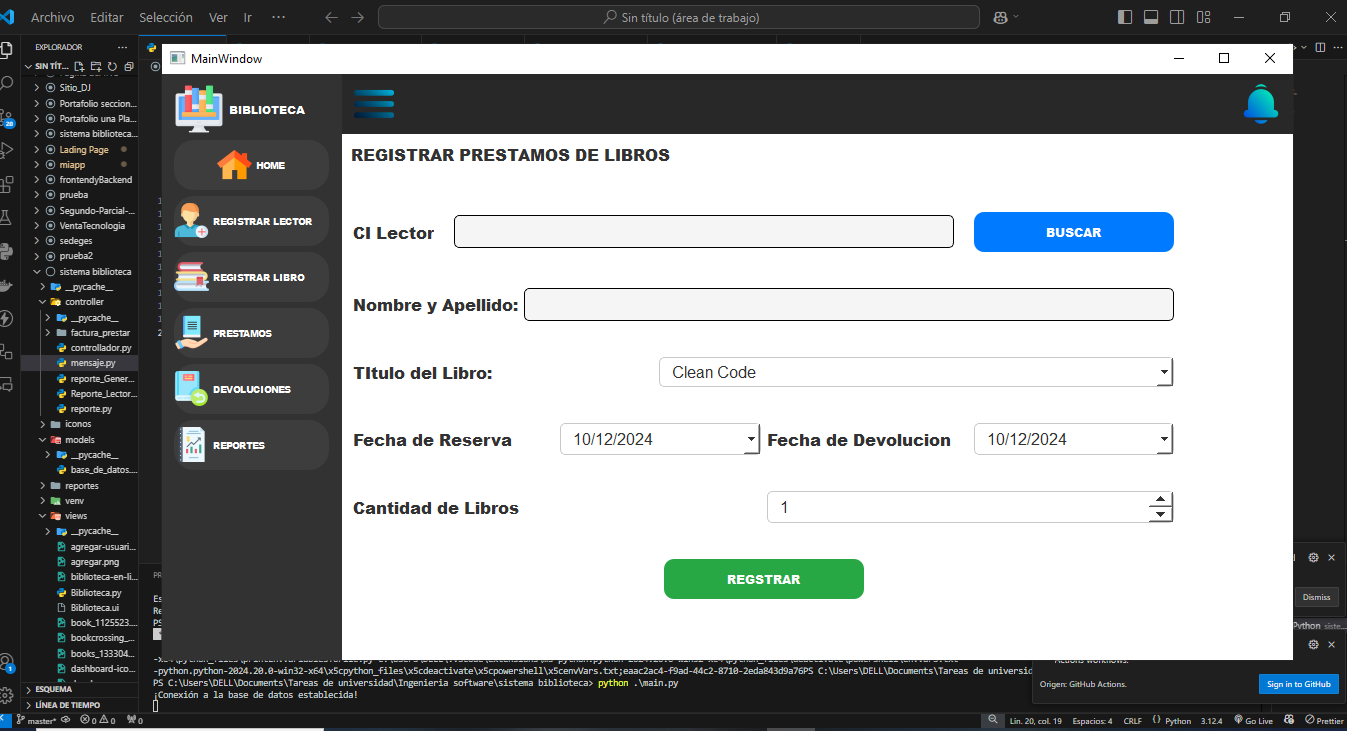Open the Archivo menu in VS Code
This screenshot has width=1347, height=731.
[52, 17]
